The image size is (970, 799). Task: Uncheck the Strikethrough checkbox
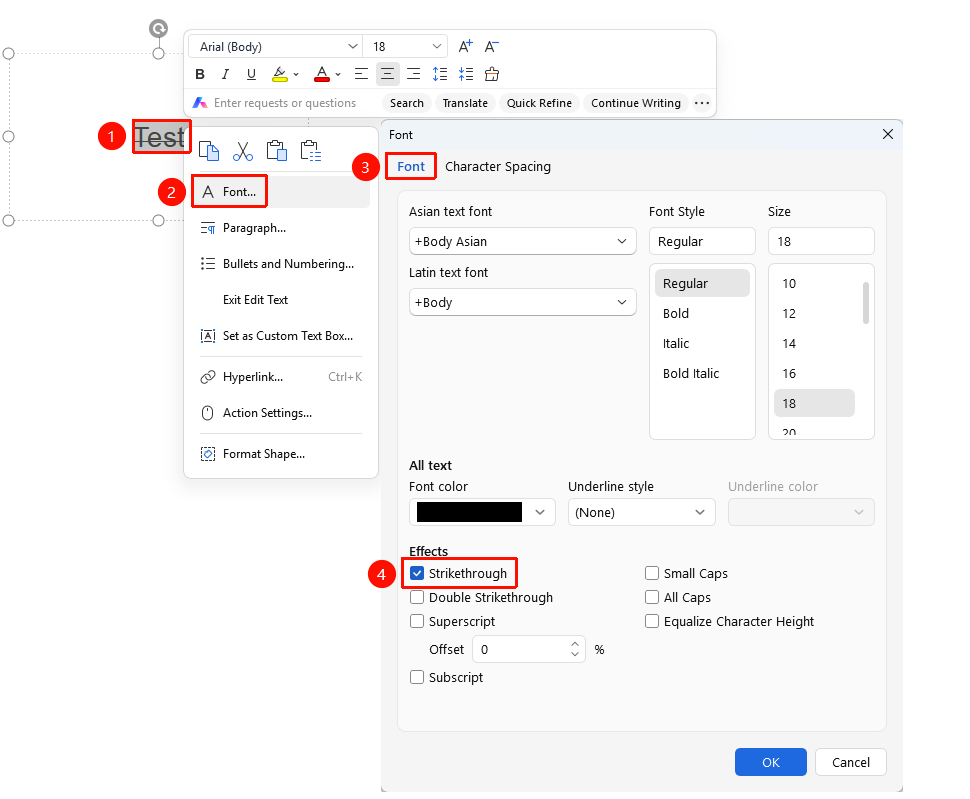pos(417,573)
